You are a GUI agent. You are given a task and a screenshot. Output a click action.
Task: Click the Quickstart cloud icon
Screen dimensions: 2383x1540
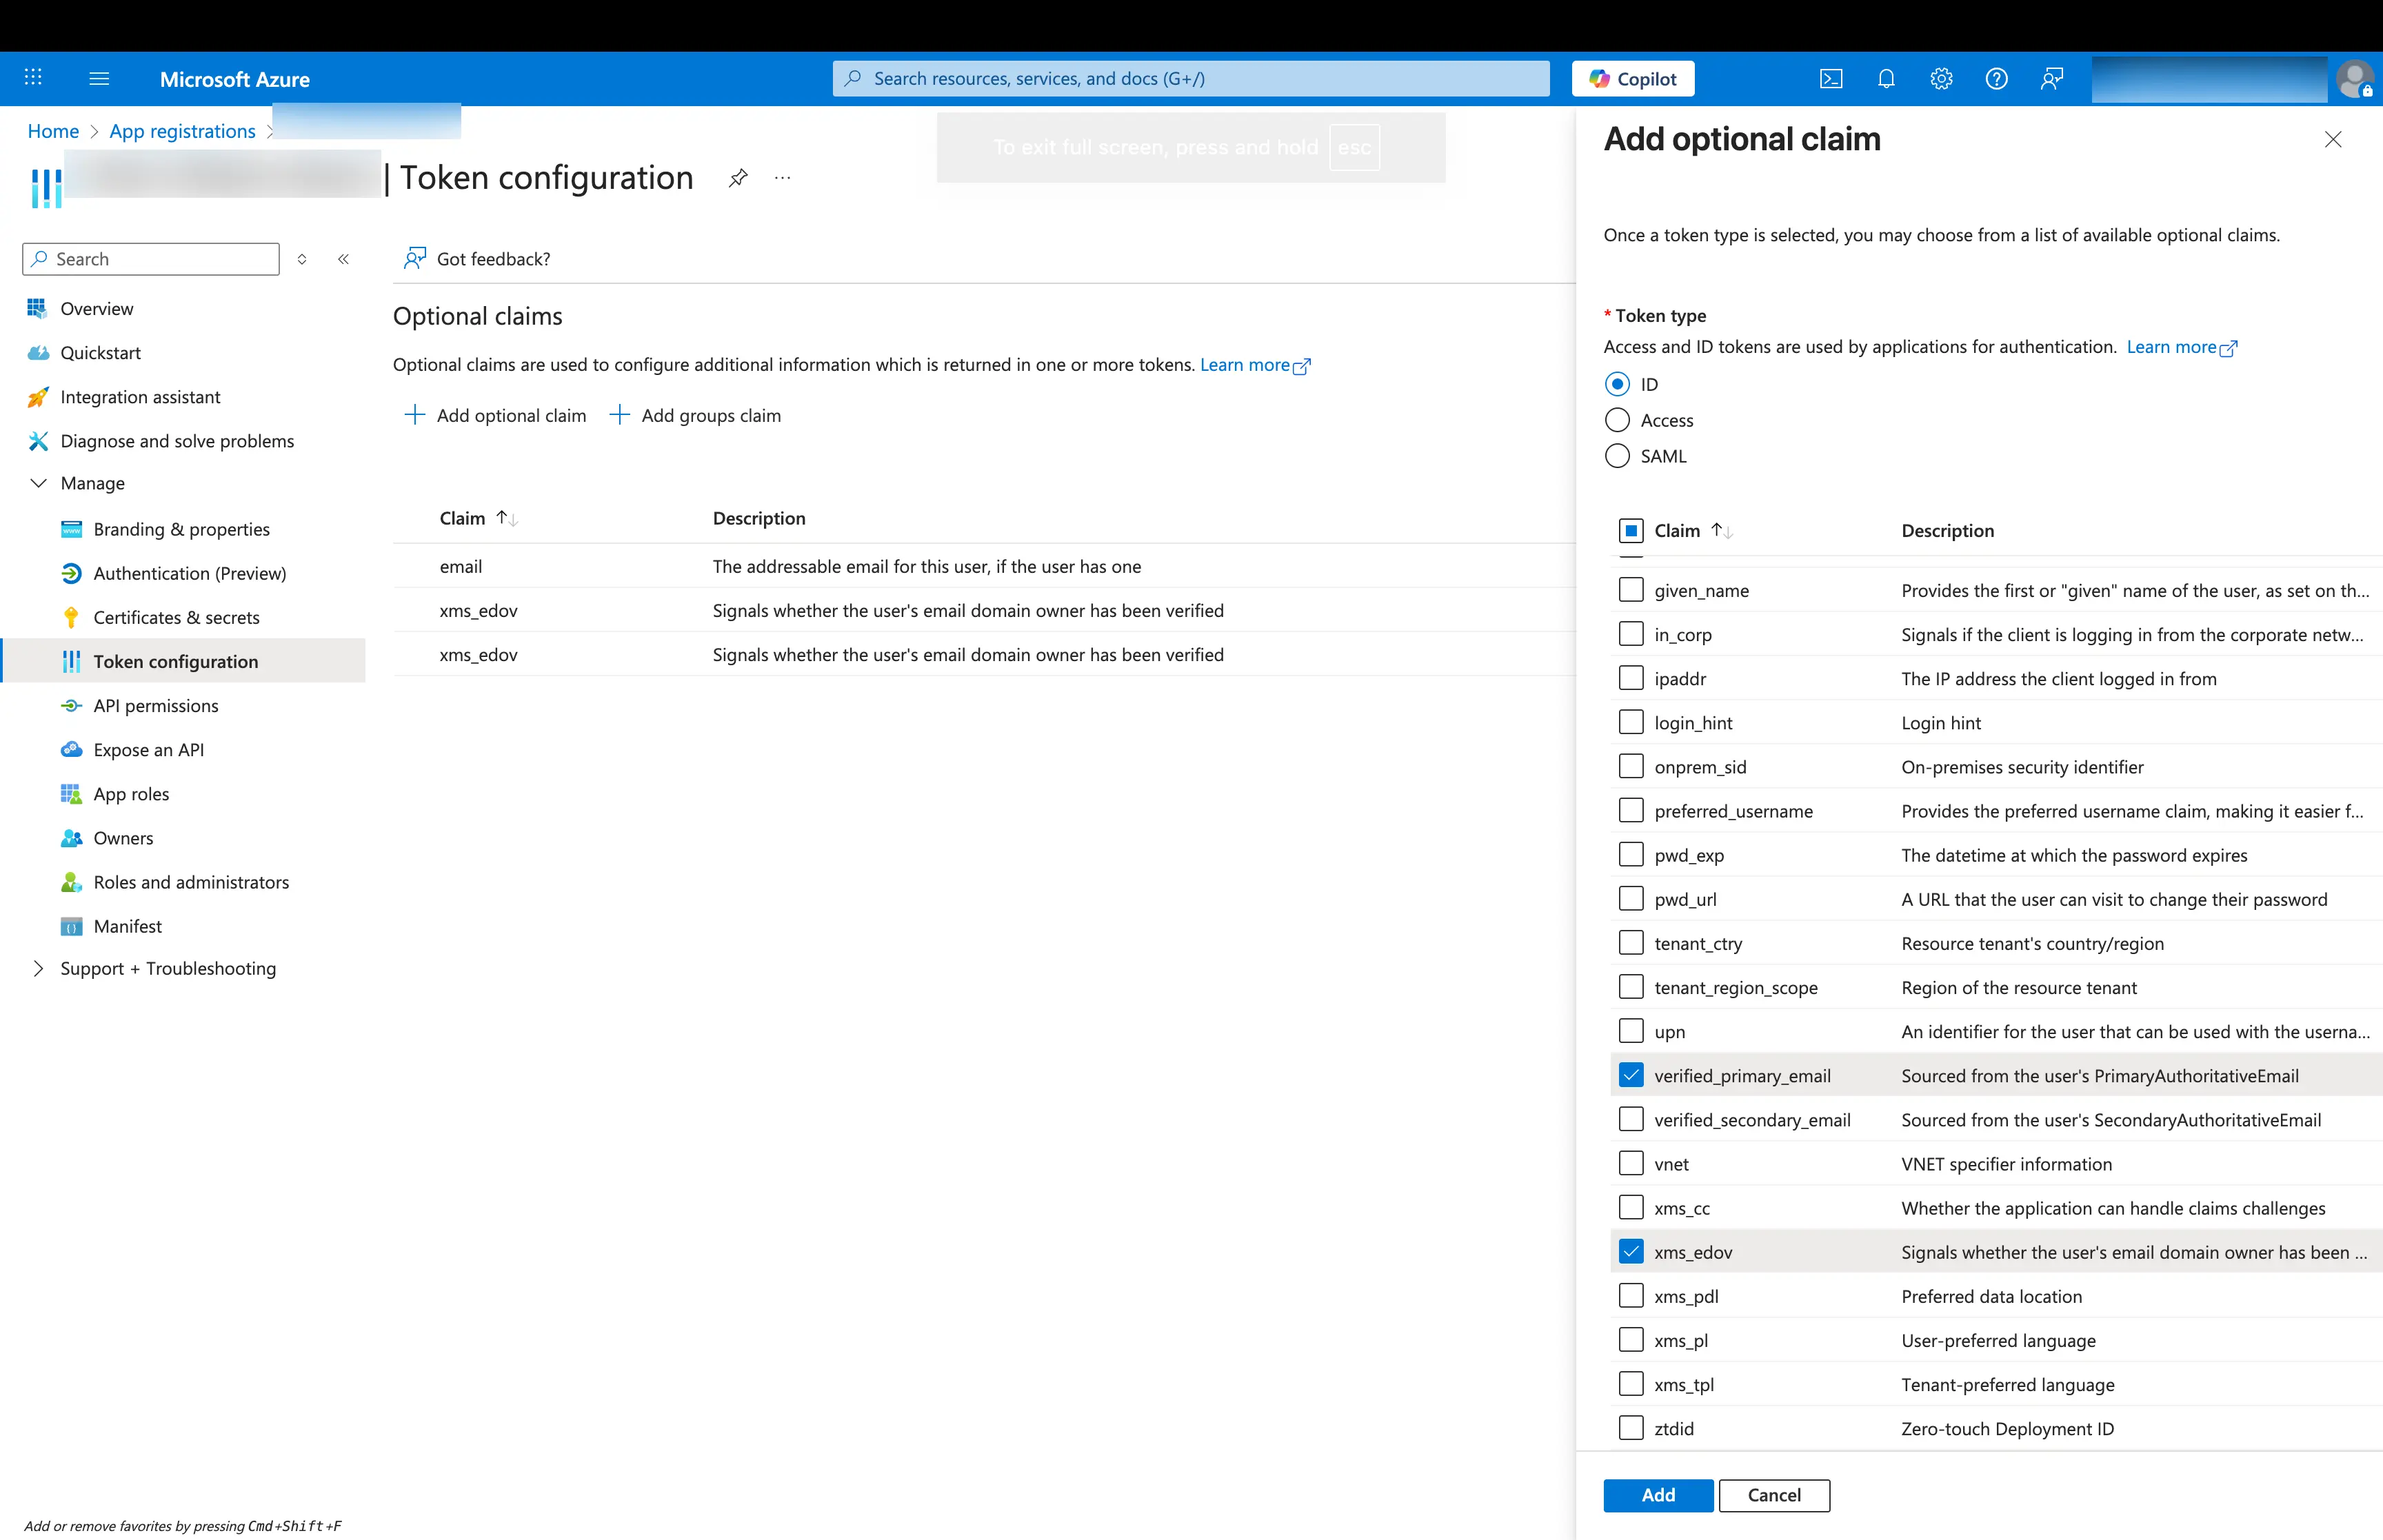[x=37, y=352]
